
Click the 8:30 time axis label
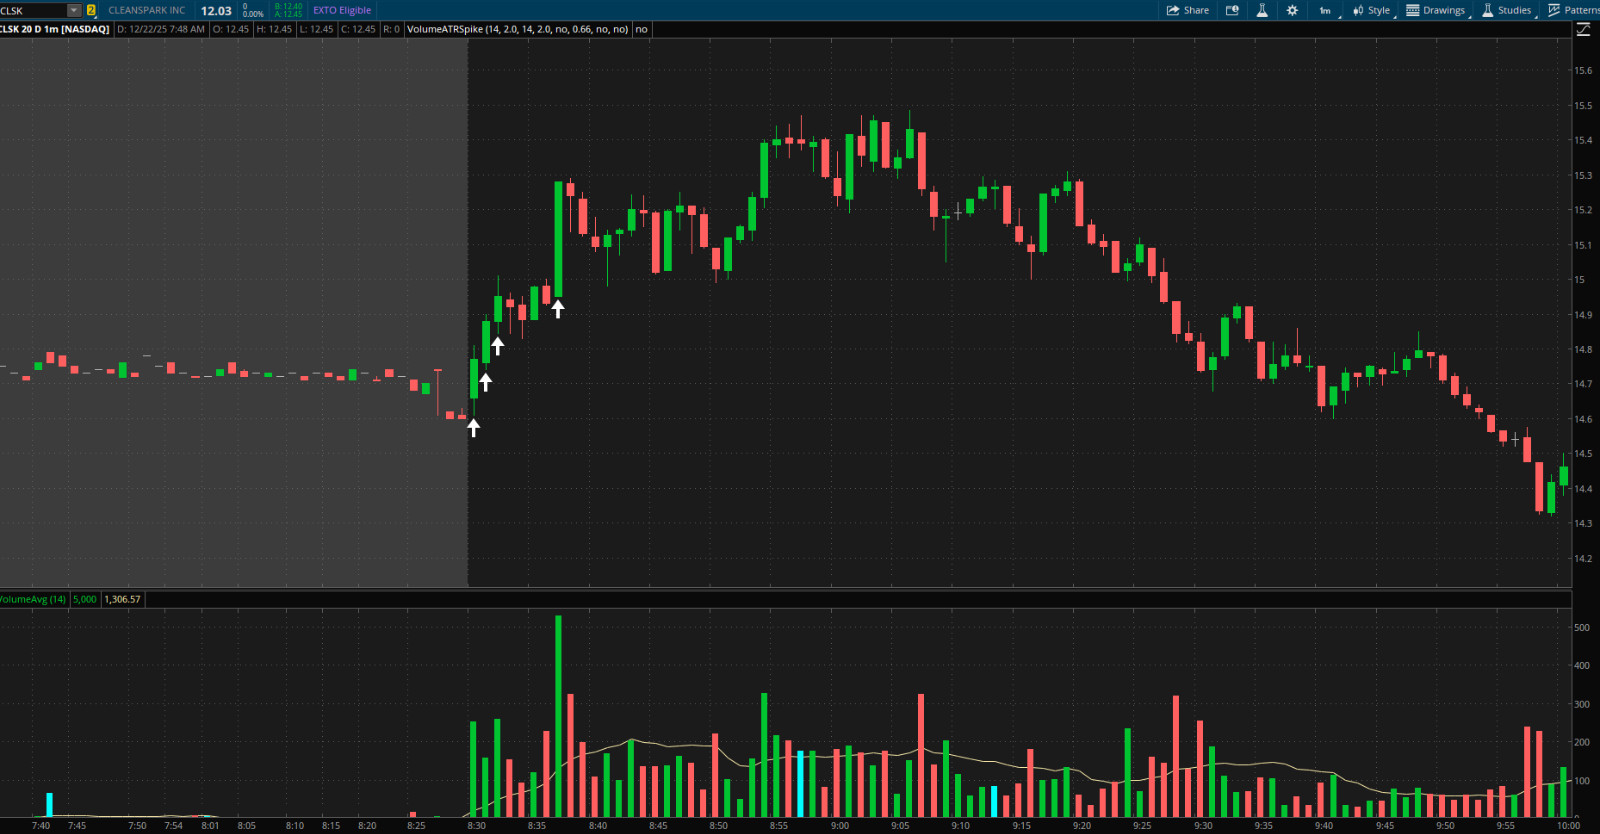(x=476, y=826)
